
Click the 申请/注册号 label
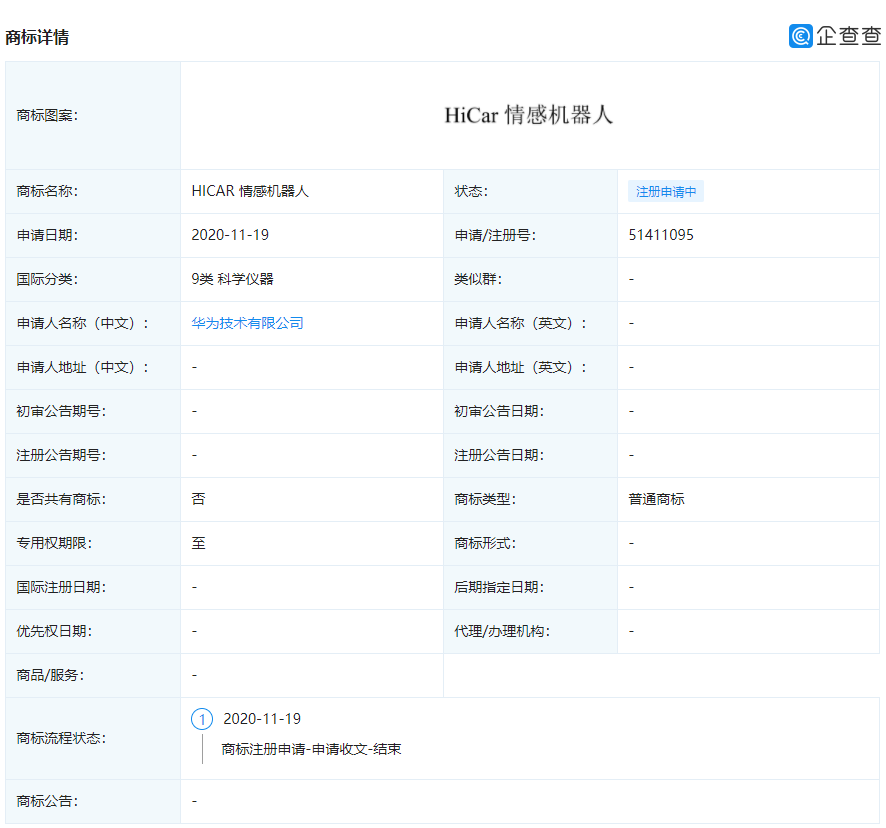(x=495, y=235)
